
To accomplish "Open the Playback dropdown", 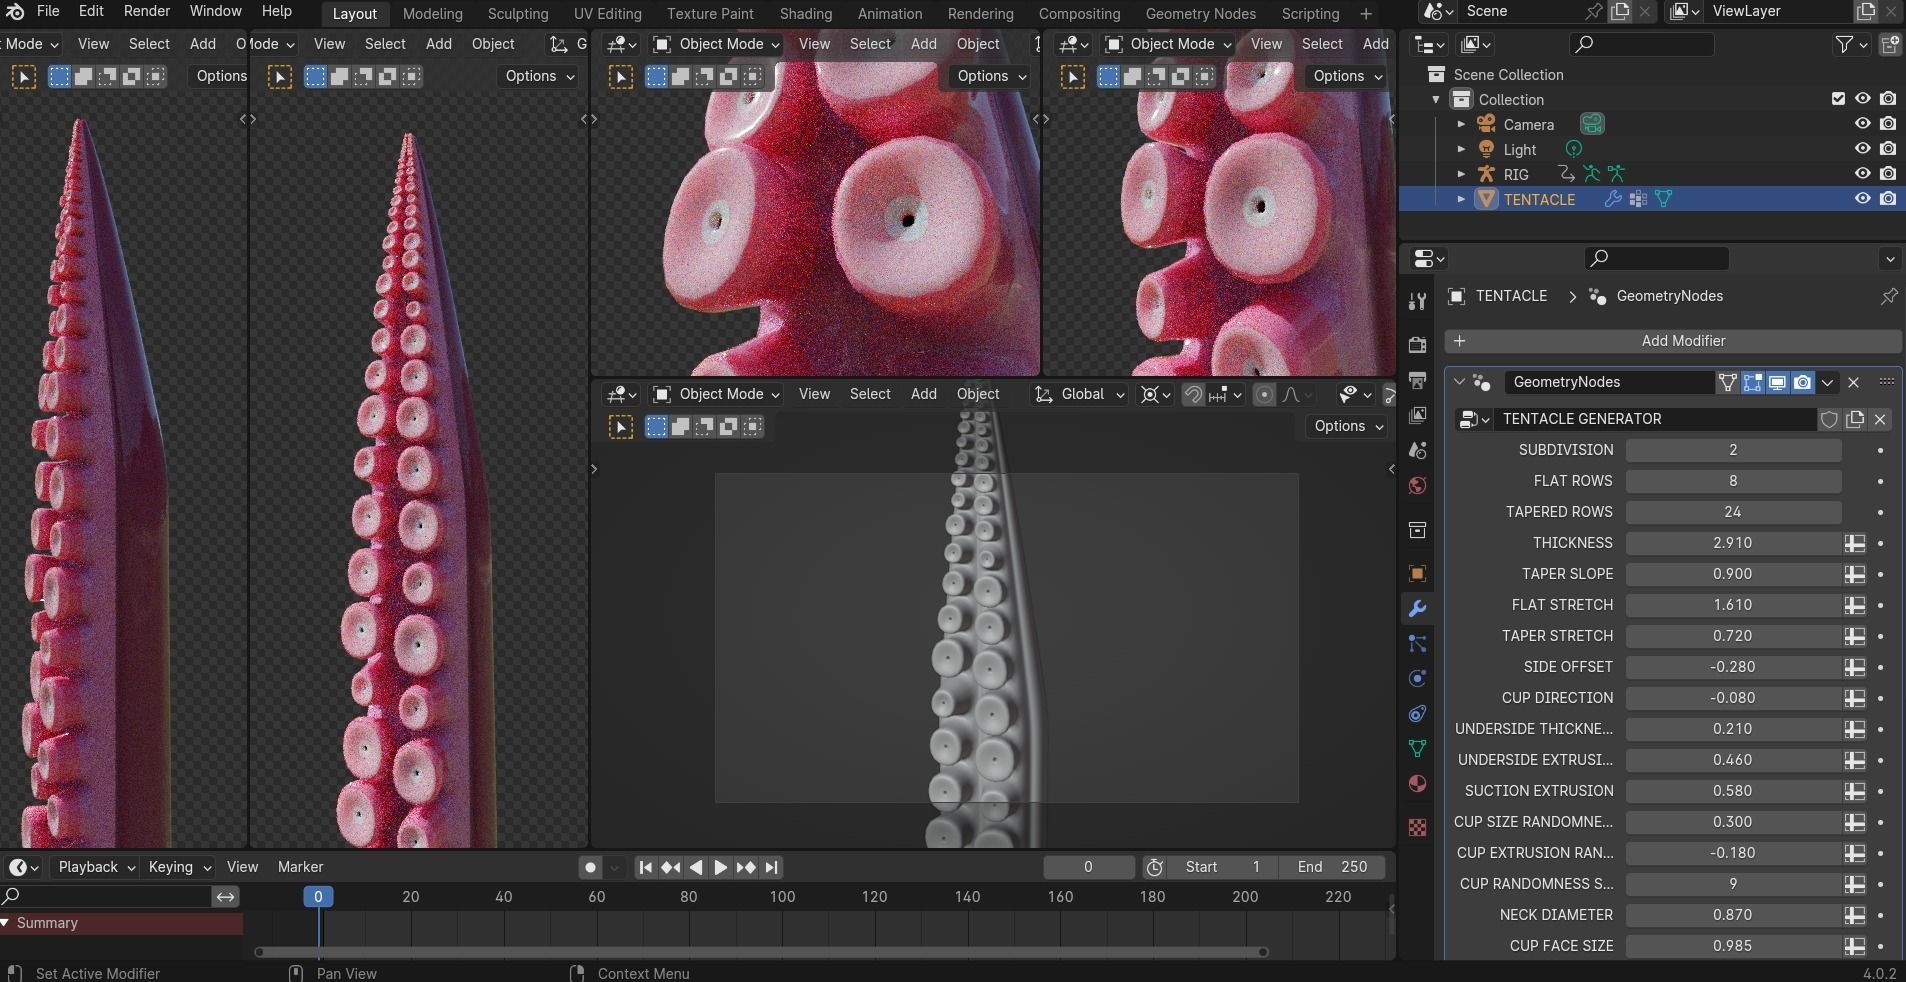I will coord(96,867).
